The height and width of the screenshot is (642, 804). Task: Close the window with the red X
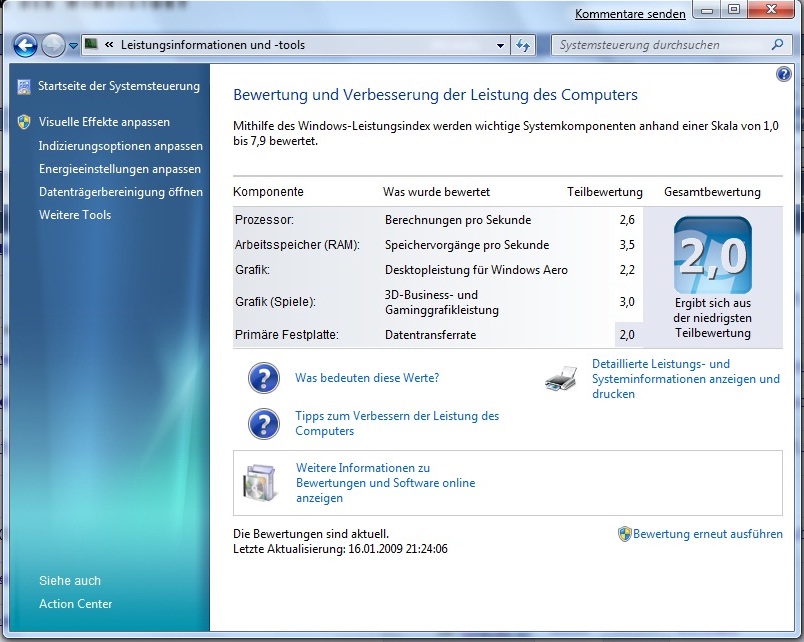coord(771,10)
